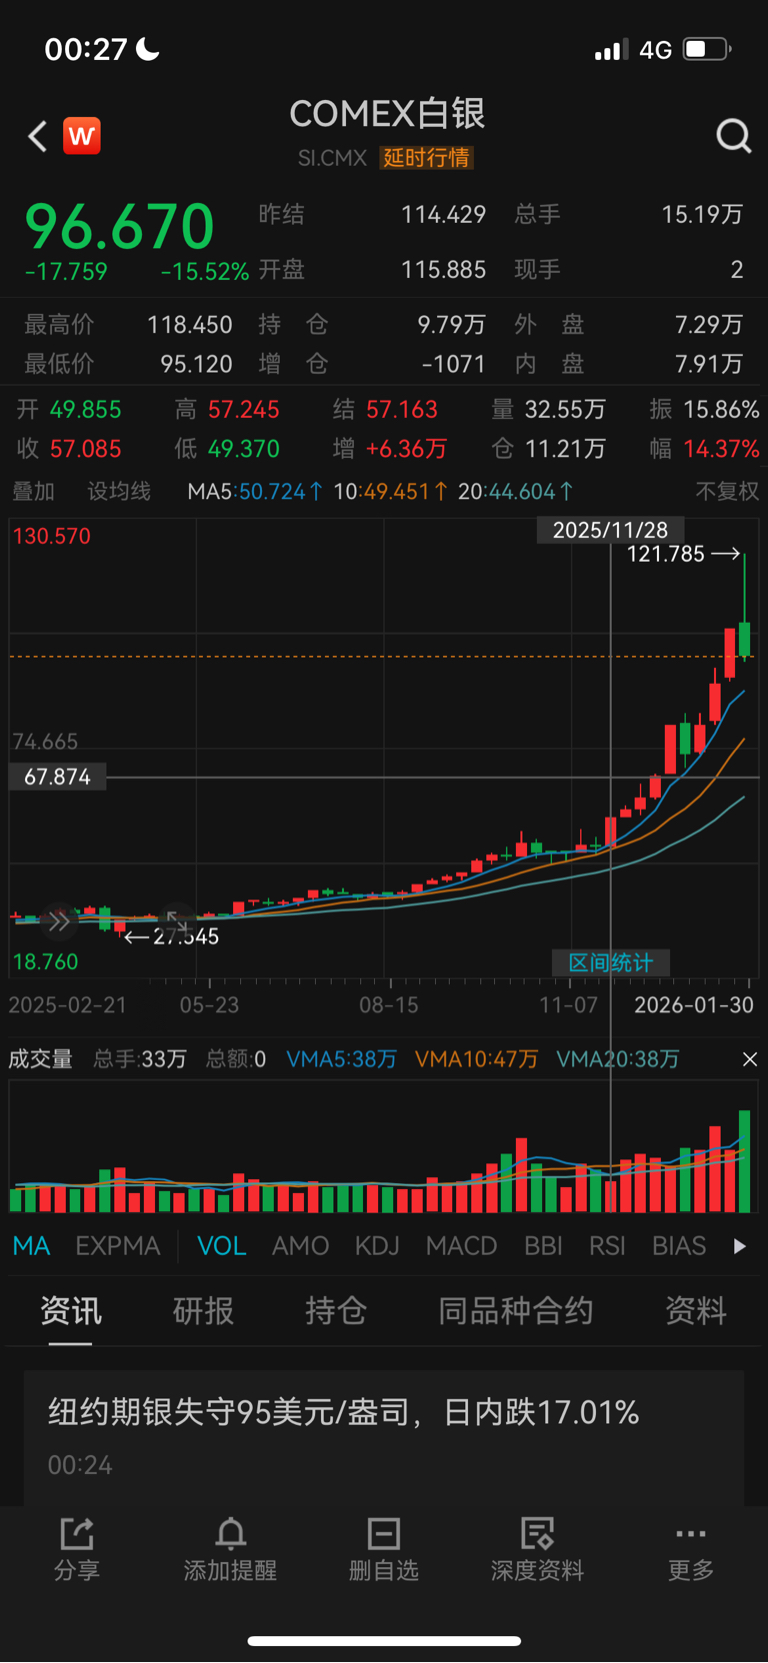Tap the 成交量 panel title
This screenshot has height=1663, width=768.
(x=41, y=1059)
